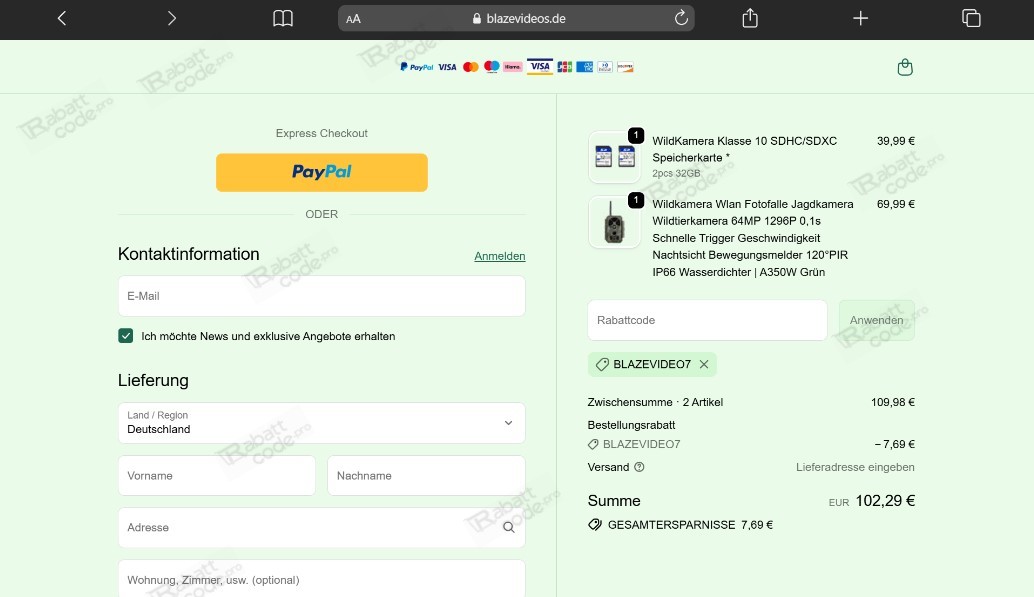The height and width of the screenshot is (597, 1034).
Task: Click the Versand help question mark icon
Action: tap(637, 467)
